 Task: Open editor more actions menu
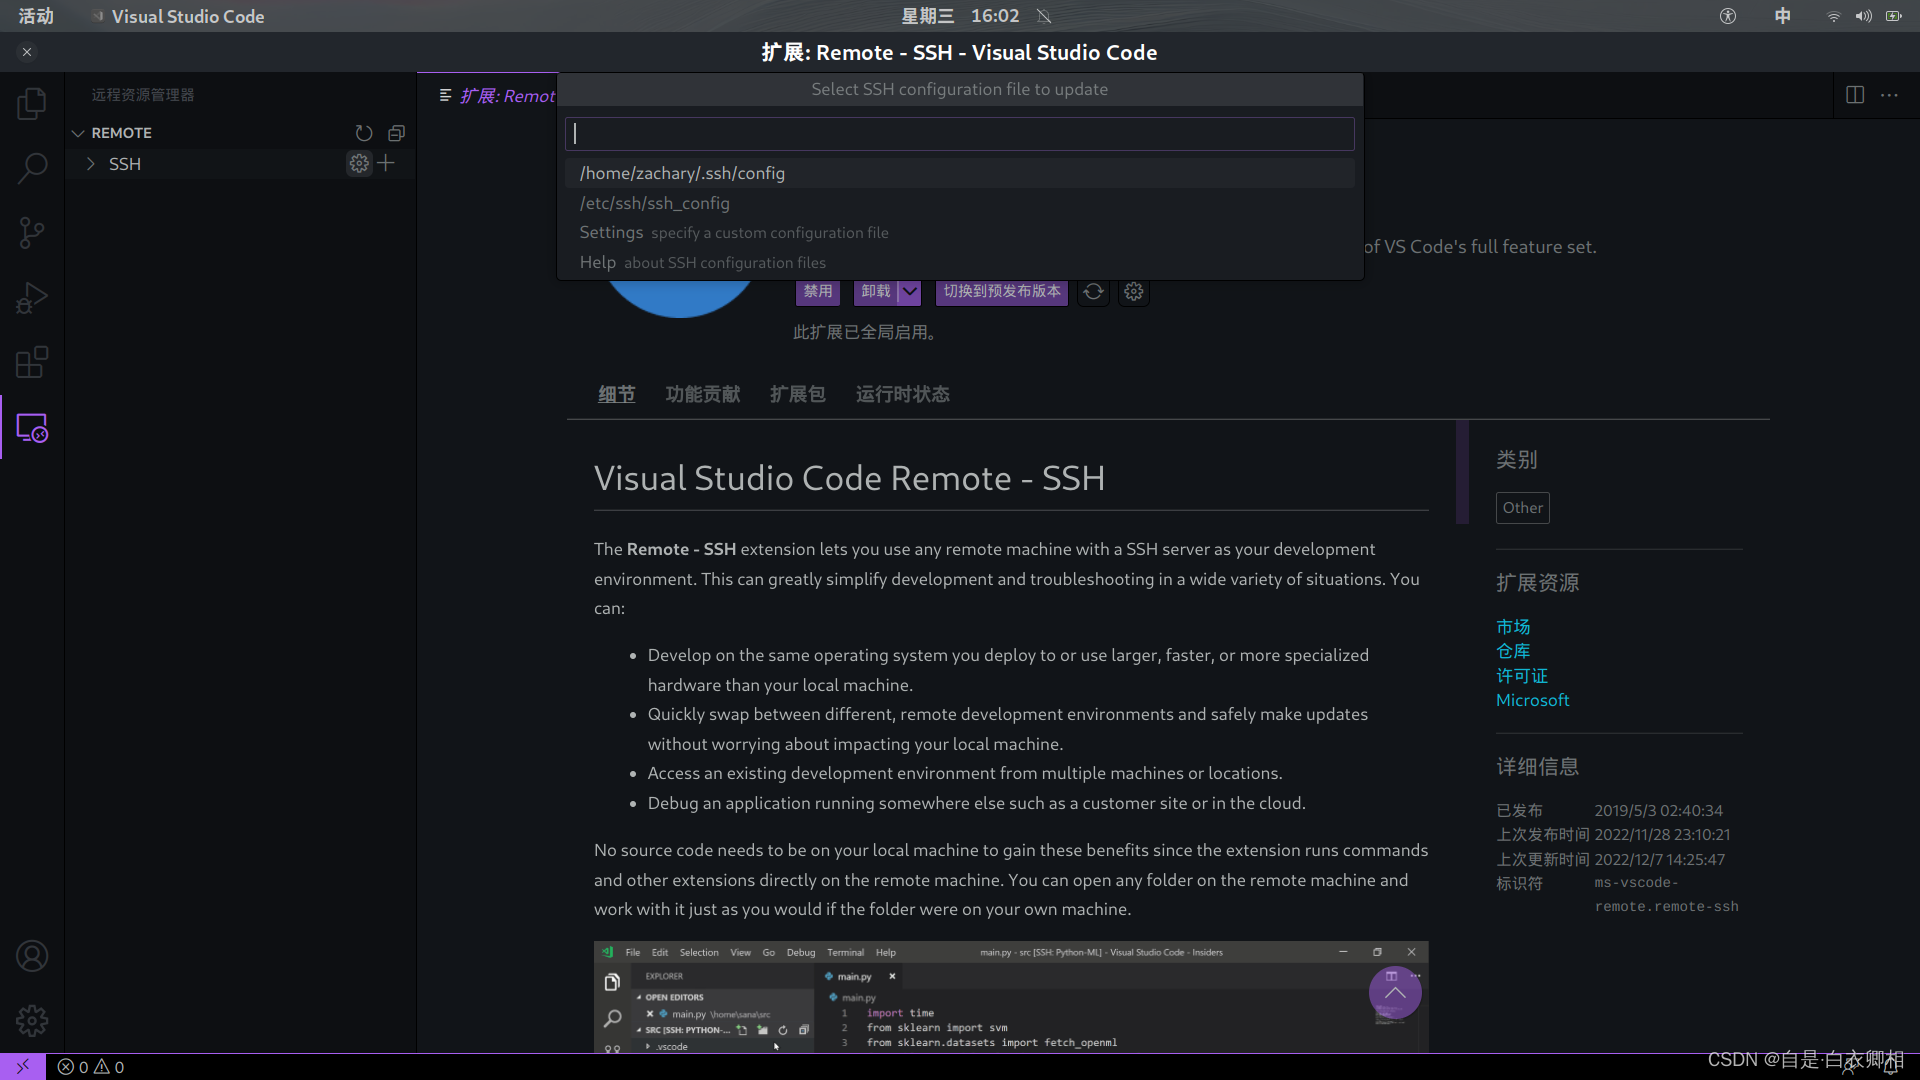(1889, 95)
